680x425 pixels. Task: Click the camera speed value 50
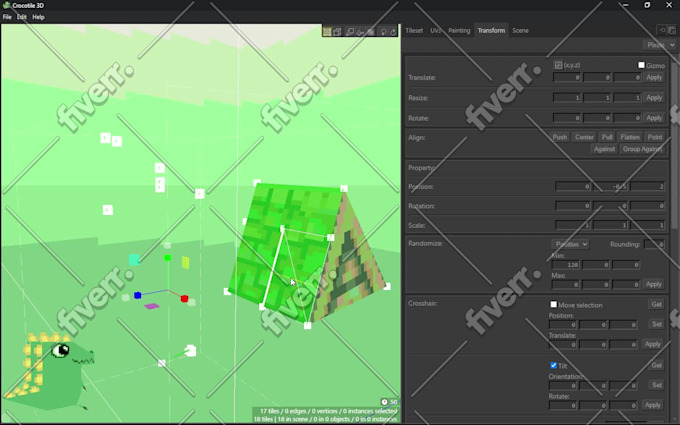pos(393,402)
